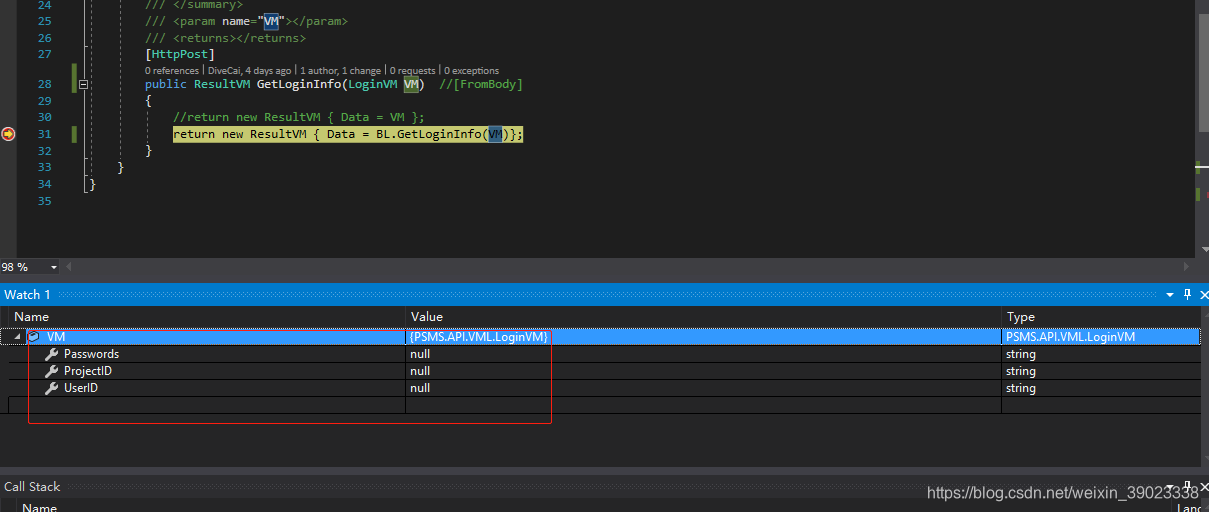Image resolution: width=1209 pixels, height=512 pixels.
Task: Close the Call Stack panel
Action: 1202,487
